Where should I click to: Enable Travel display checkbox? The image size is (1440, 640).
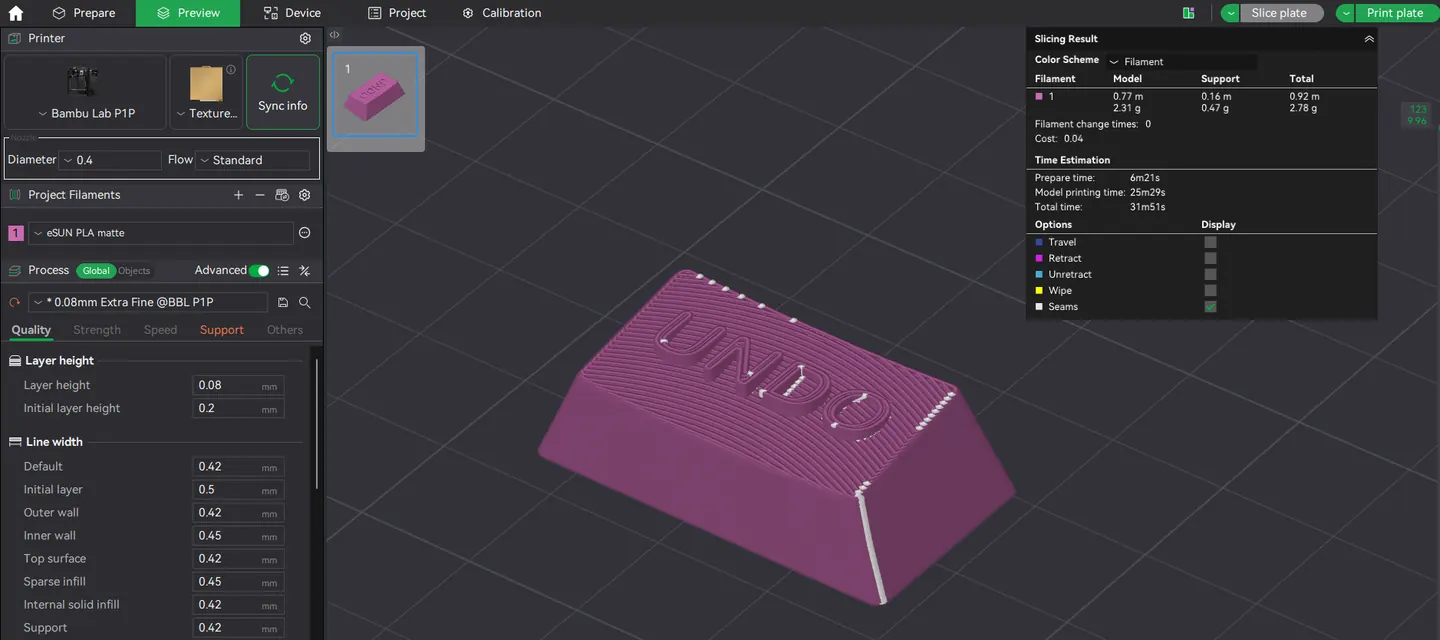coord(1210,242)
